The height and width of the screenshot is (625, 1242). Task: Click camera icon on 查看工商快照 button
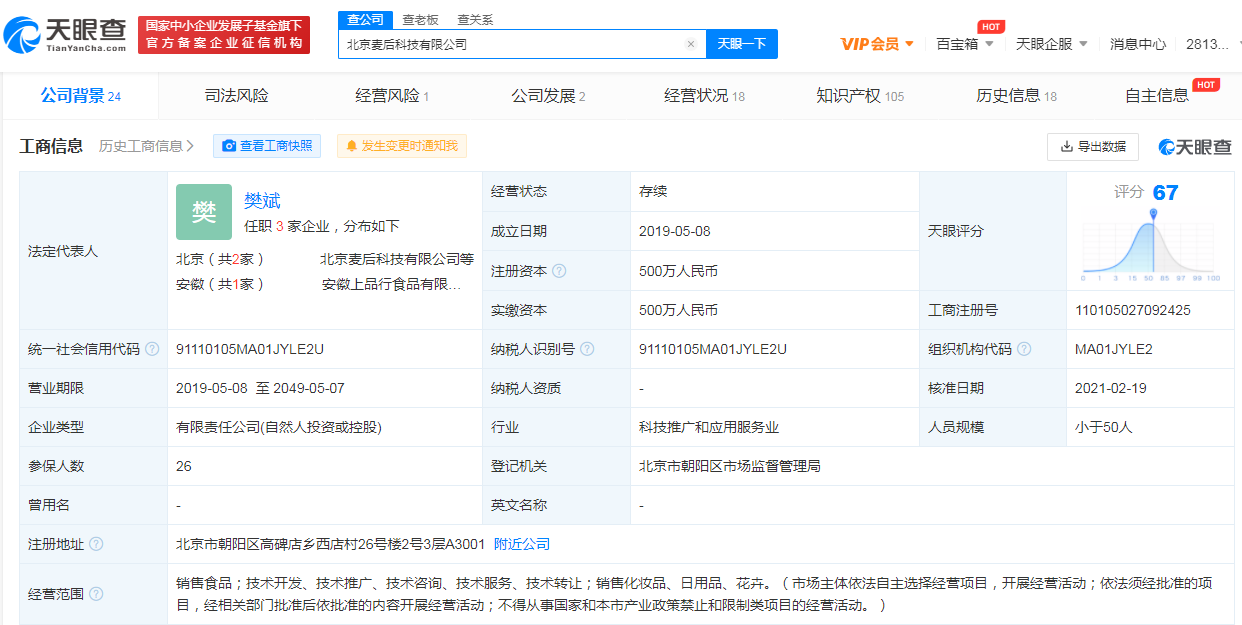tap(229, 146)
